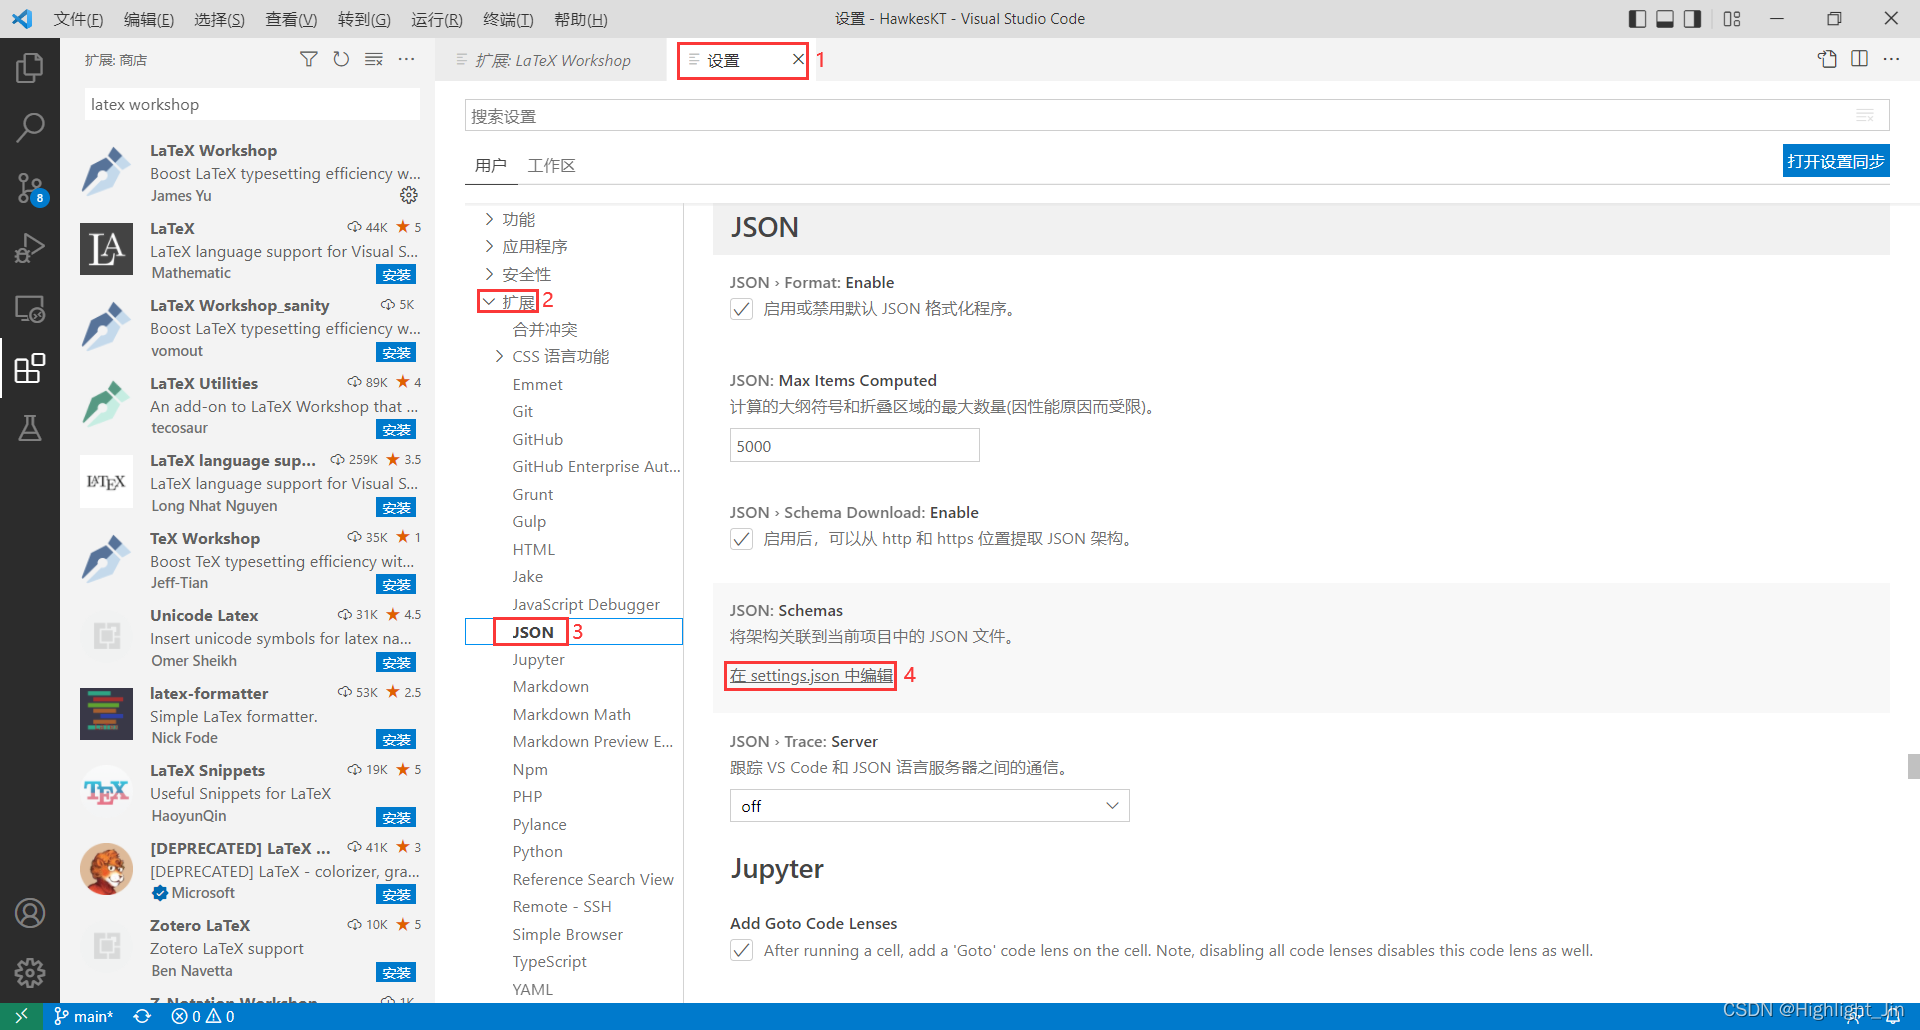Open Accounts icon in activity bar

point(30,913)
